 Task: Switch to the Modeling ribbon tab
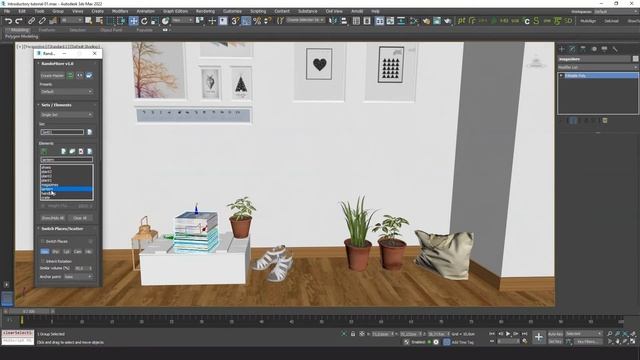19,30
